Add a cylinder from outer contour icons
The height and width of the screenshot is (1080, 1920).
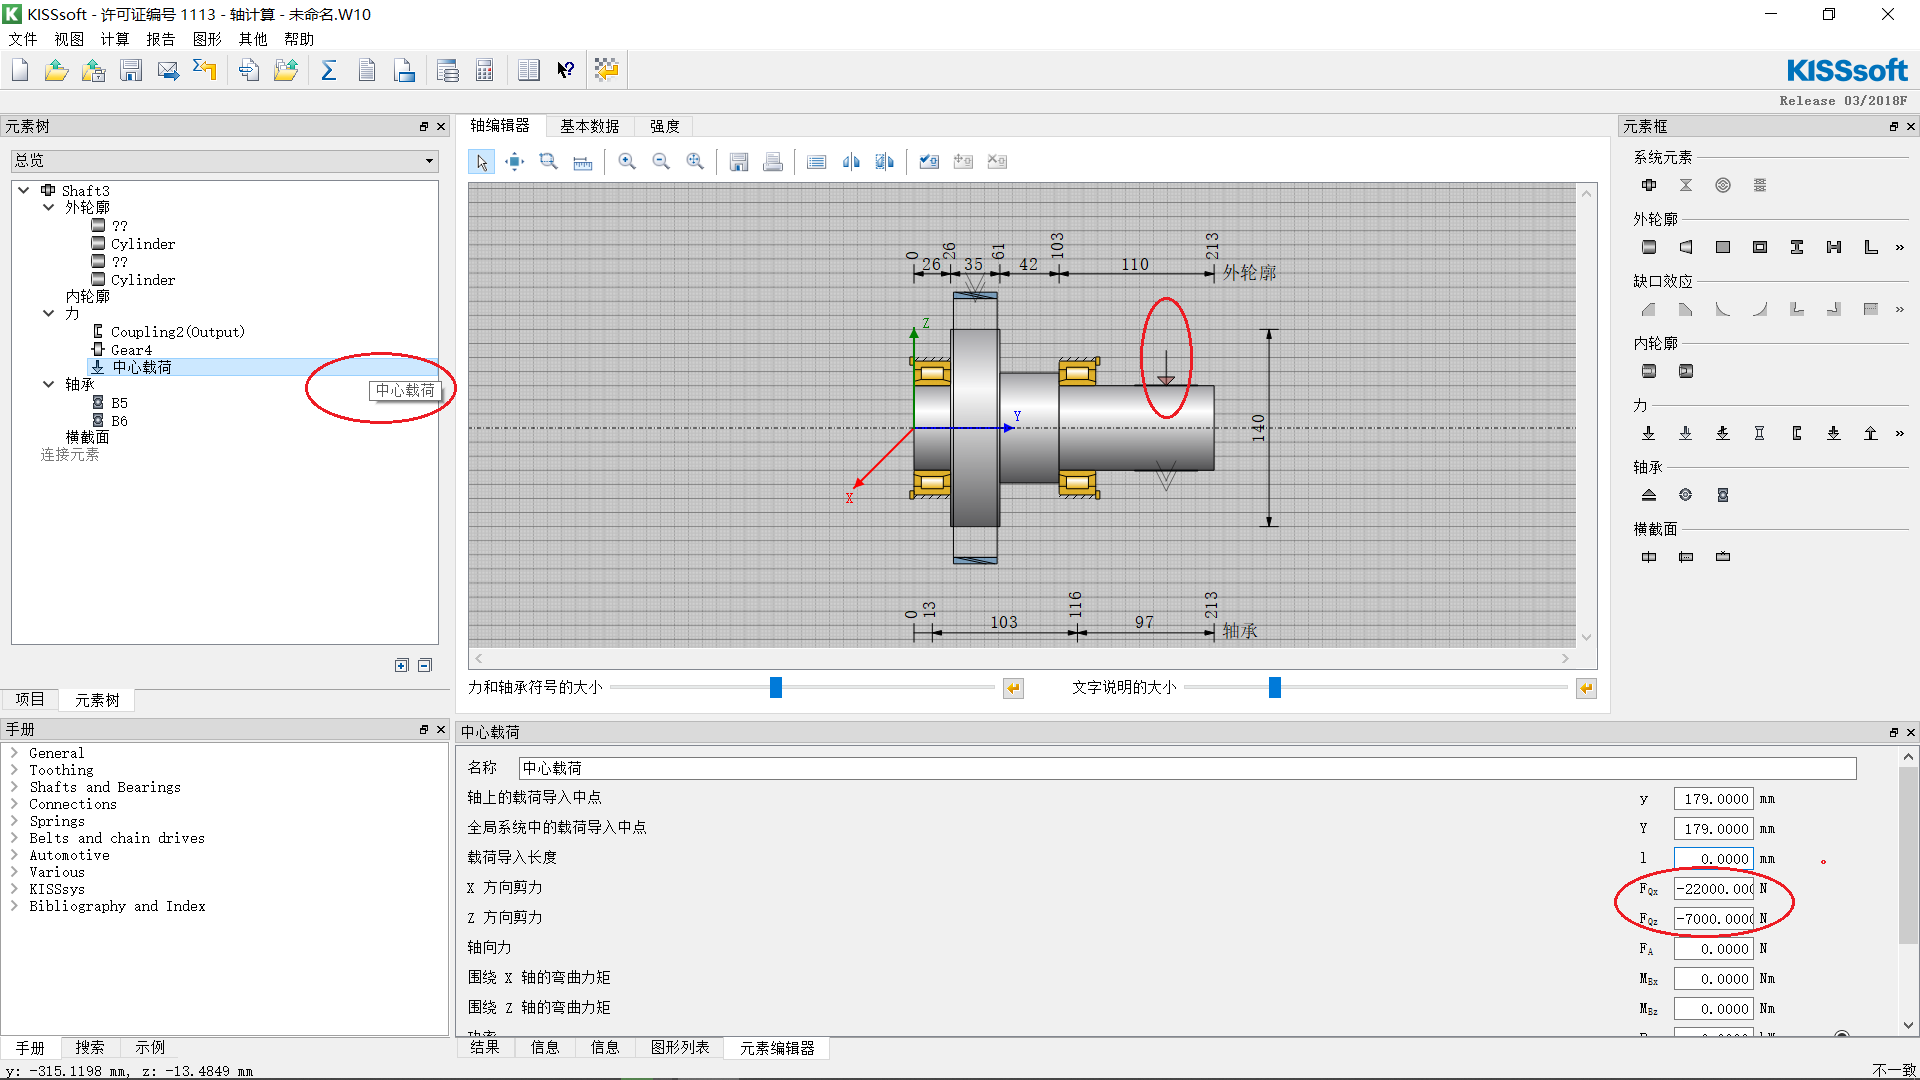1649,247
